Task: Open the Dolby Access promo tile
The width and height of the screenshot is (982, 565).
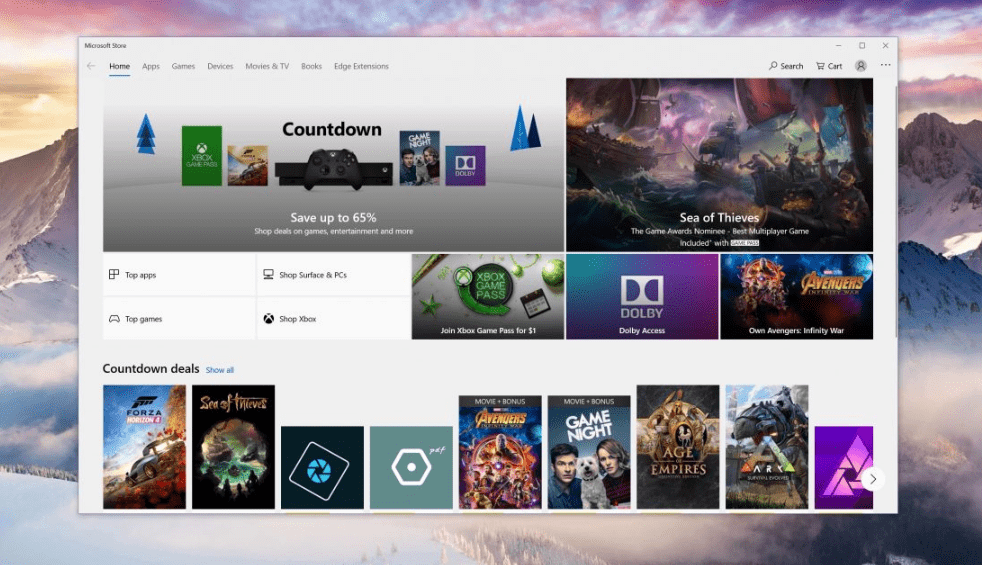Action: click(x=642, y=297)
